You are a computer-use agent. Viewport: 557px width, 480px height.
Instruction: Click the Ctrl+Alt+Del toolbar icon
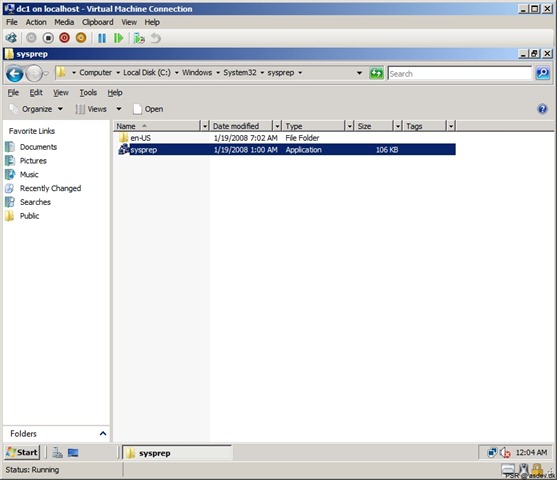click(x=11, y=38)
